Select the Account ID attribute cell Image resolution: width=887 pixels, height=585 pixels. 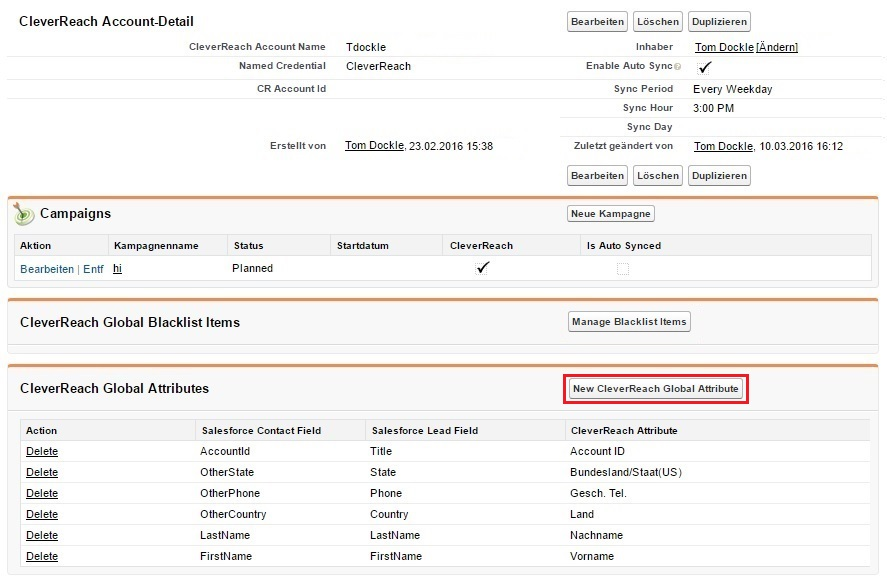click(x=597, y=451)
